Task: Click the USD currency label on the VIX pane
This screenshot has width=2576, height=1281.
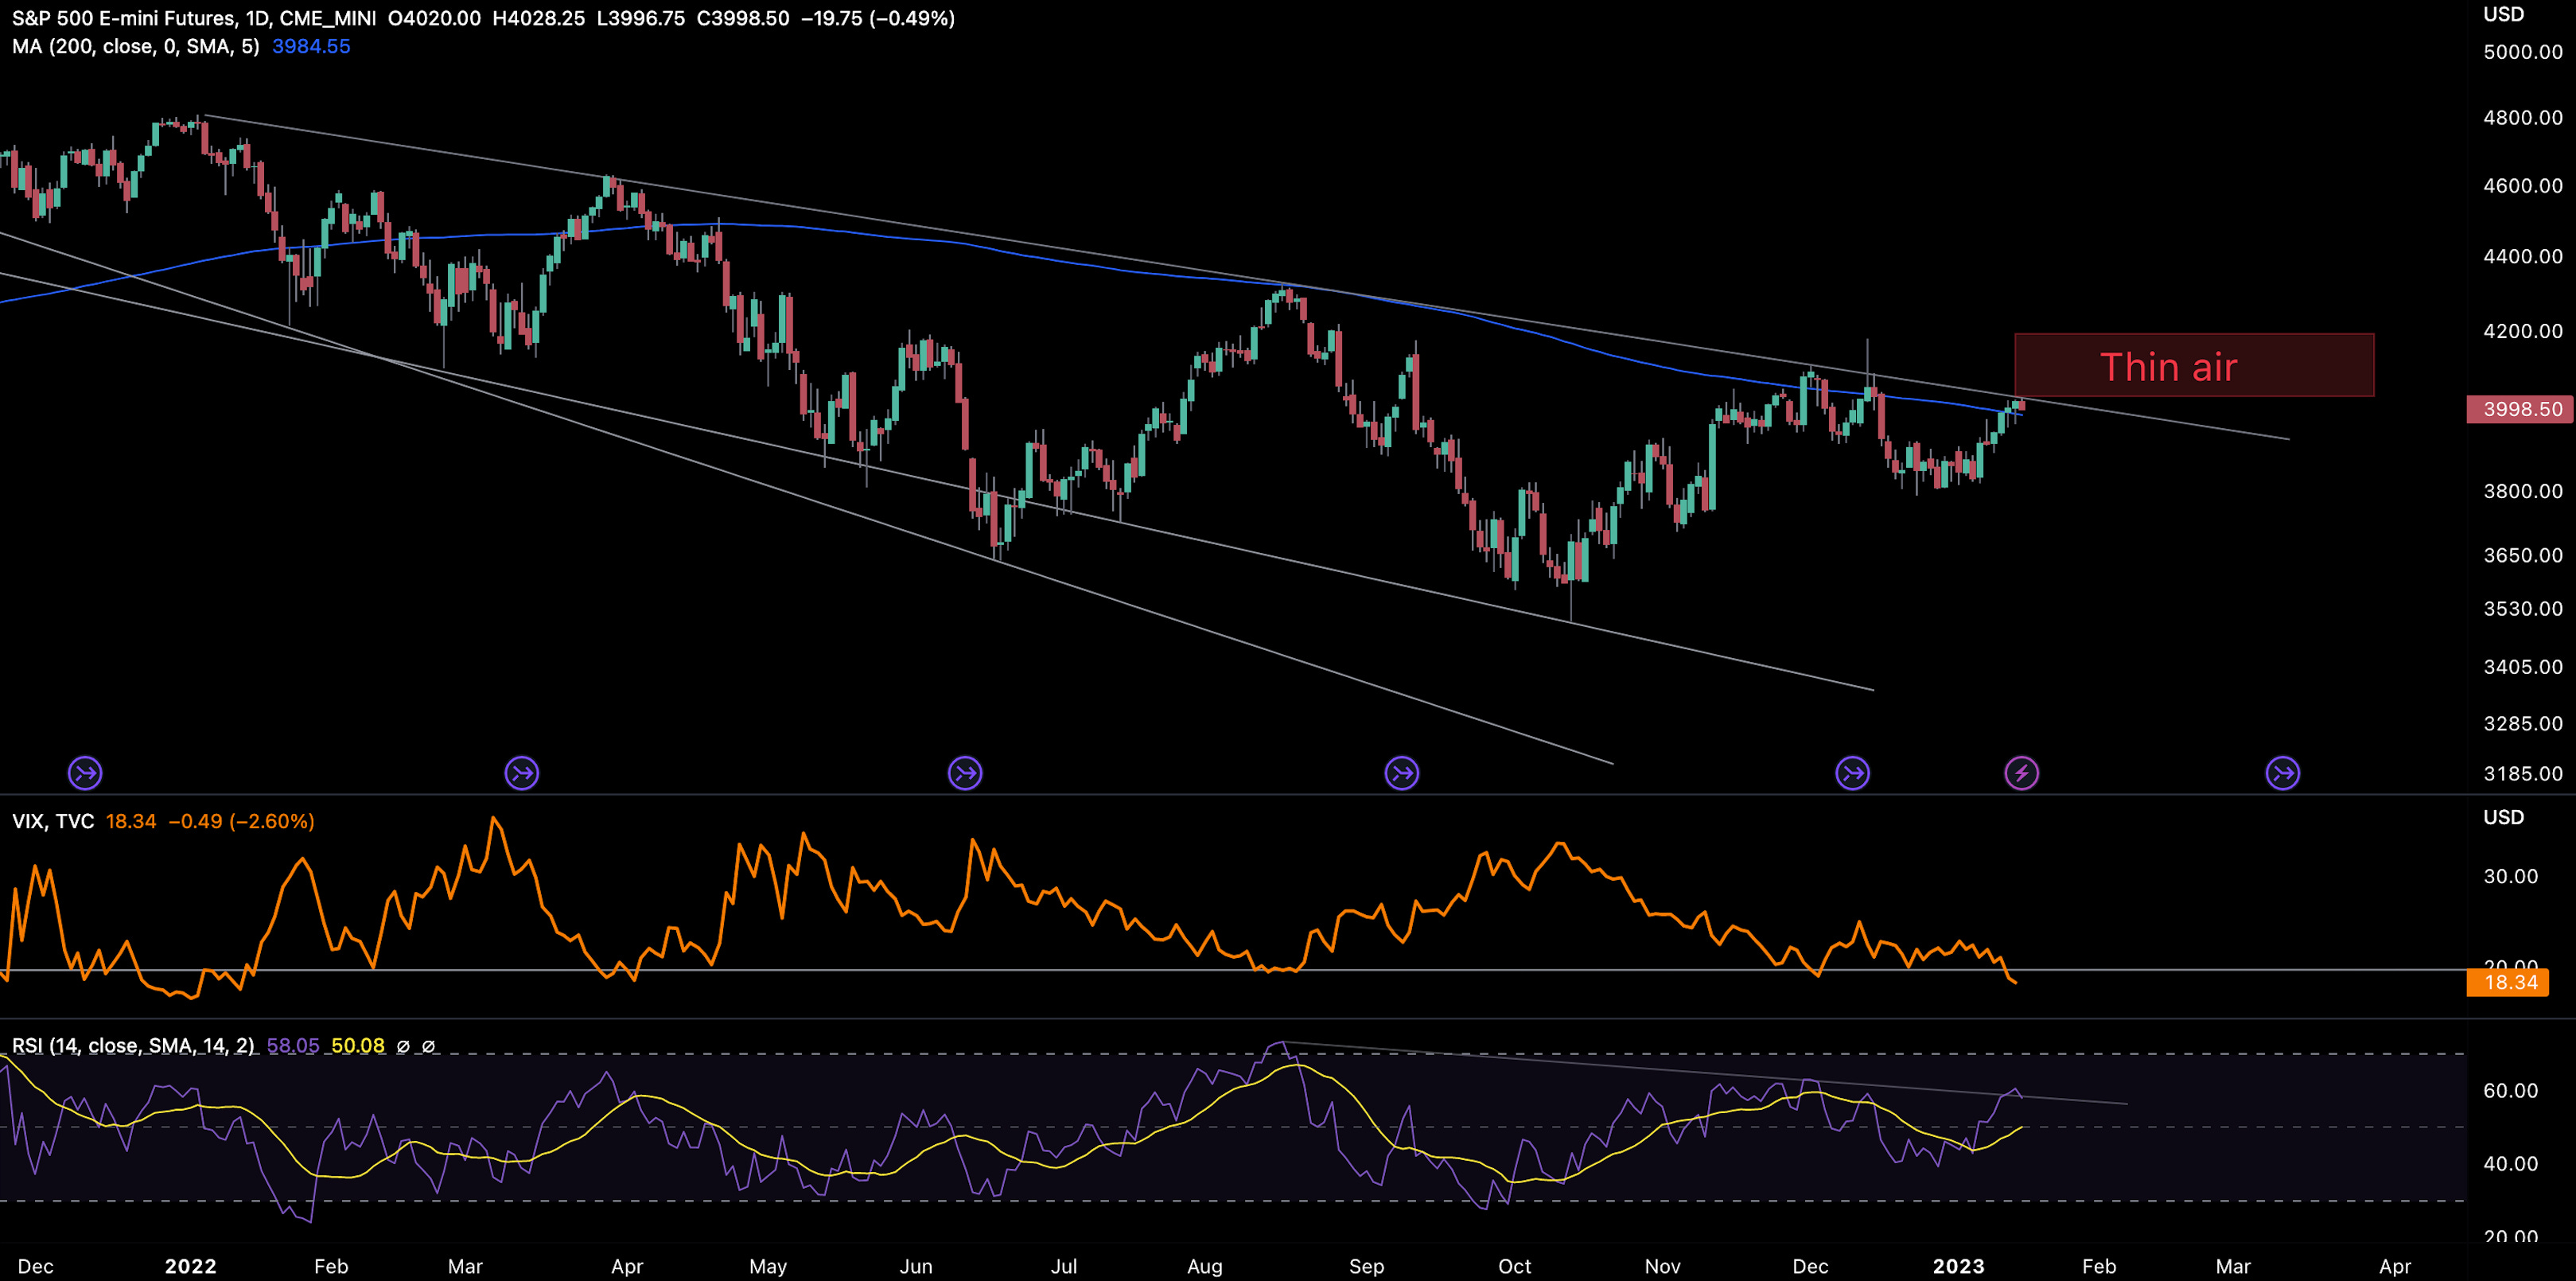Action: (x=2504, y=817)
